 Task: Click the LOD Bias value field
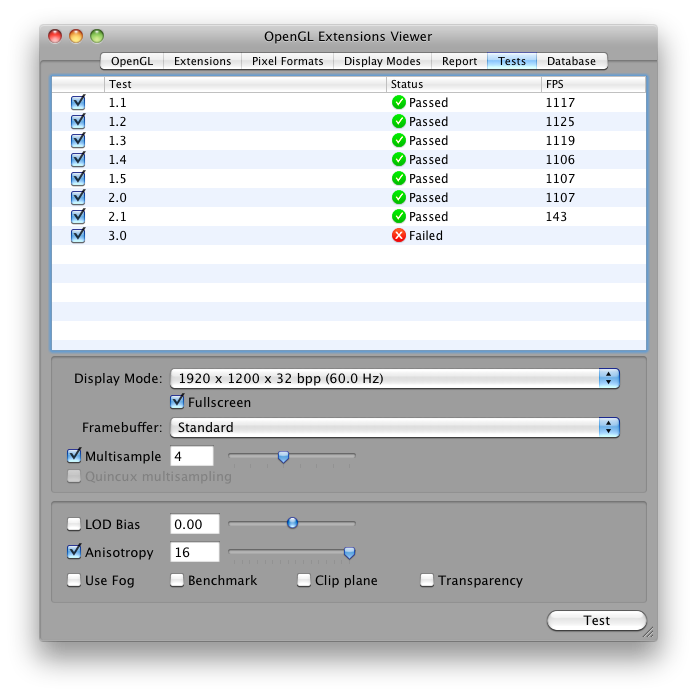click(x=195, y=524)
